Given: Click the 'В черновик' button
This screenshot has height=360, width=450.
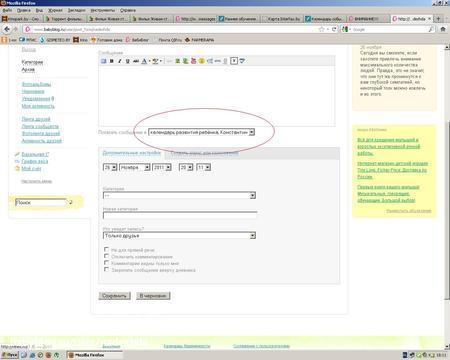Looking at the screenshot, I should point(153,296).
